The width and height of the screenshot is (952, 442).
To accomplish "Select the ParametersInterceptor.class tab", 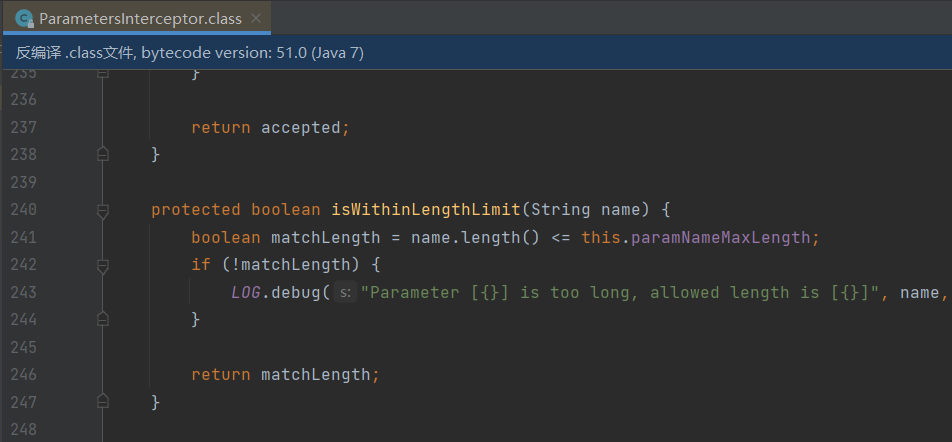I will pos(137,19).
